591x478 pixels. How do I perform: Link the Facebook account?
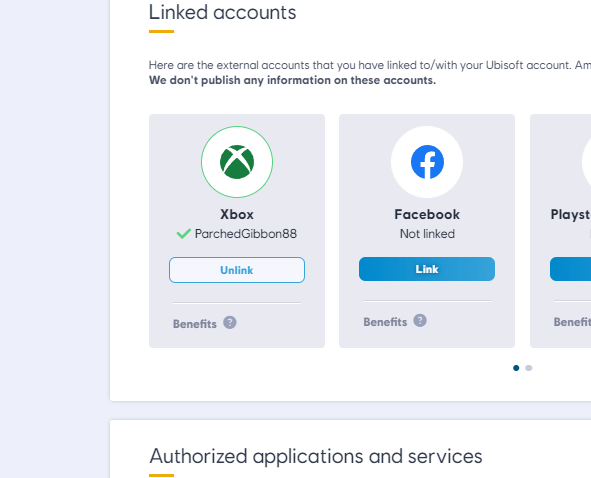(x=427, y=269)
